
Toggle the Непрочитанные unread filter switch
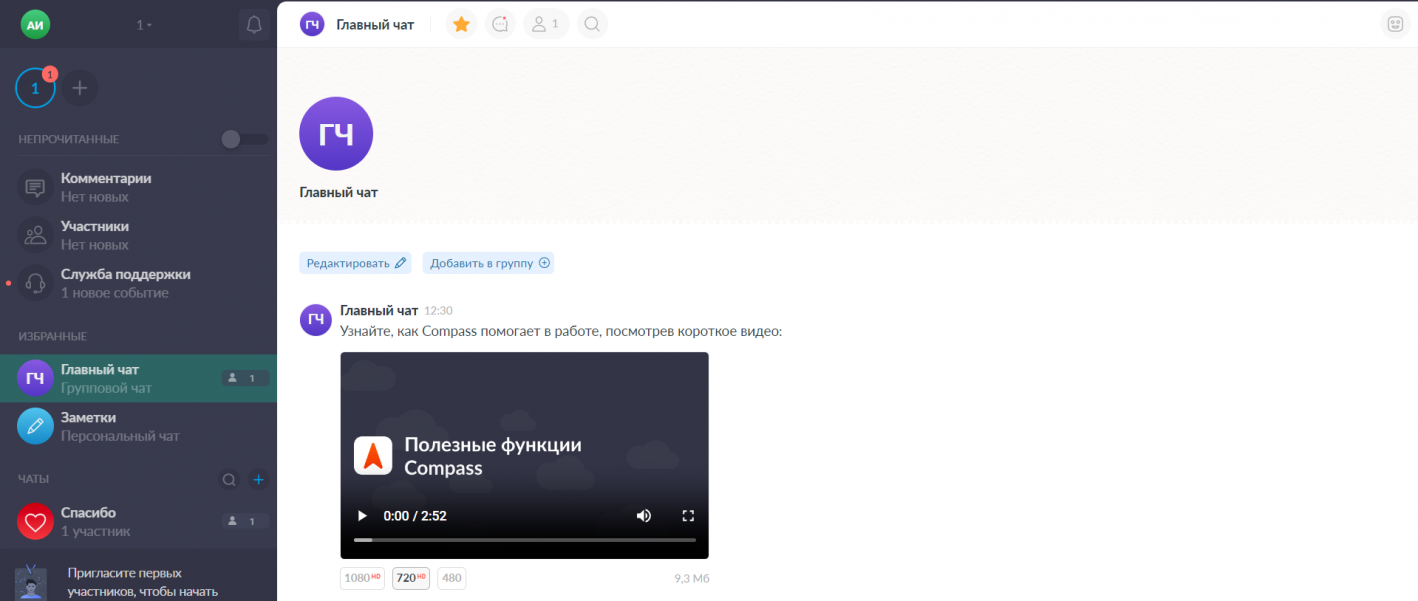pos(245,139)
